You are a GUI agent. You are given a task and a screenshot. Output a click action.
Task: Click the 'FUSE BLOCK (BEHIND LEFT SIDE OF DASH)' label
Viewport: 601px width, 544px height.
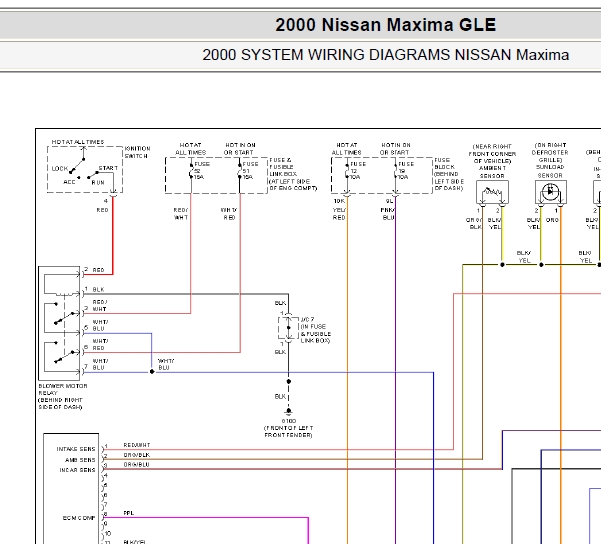click(x=449, y=174)
